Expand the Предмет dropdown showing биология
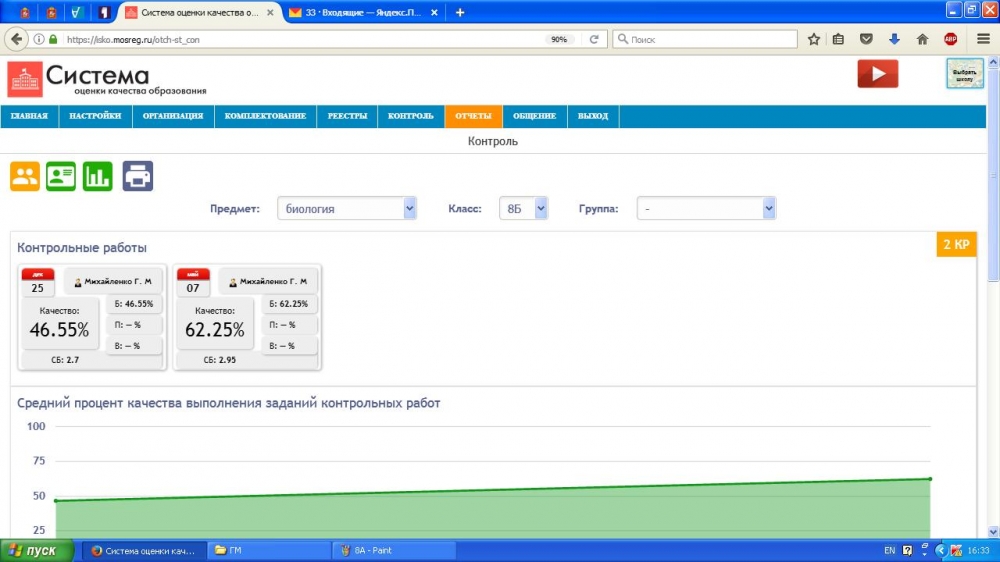Screen dimensions: 1000x562 (347, 209)
